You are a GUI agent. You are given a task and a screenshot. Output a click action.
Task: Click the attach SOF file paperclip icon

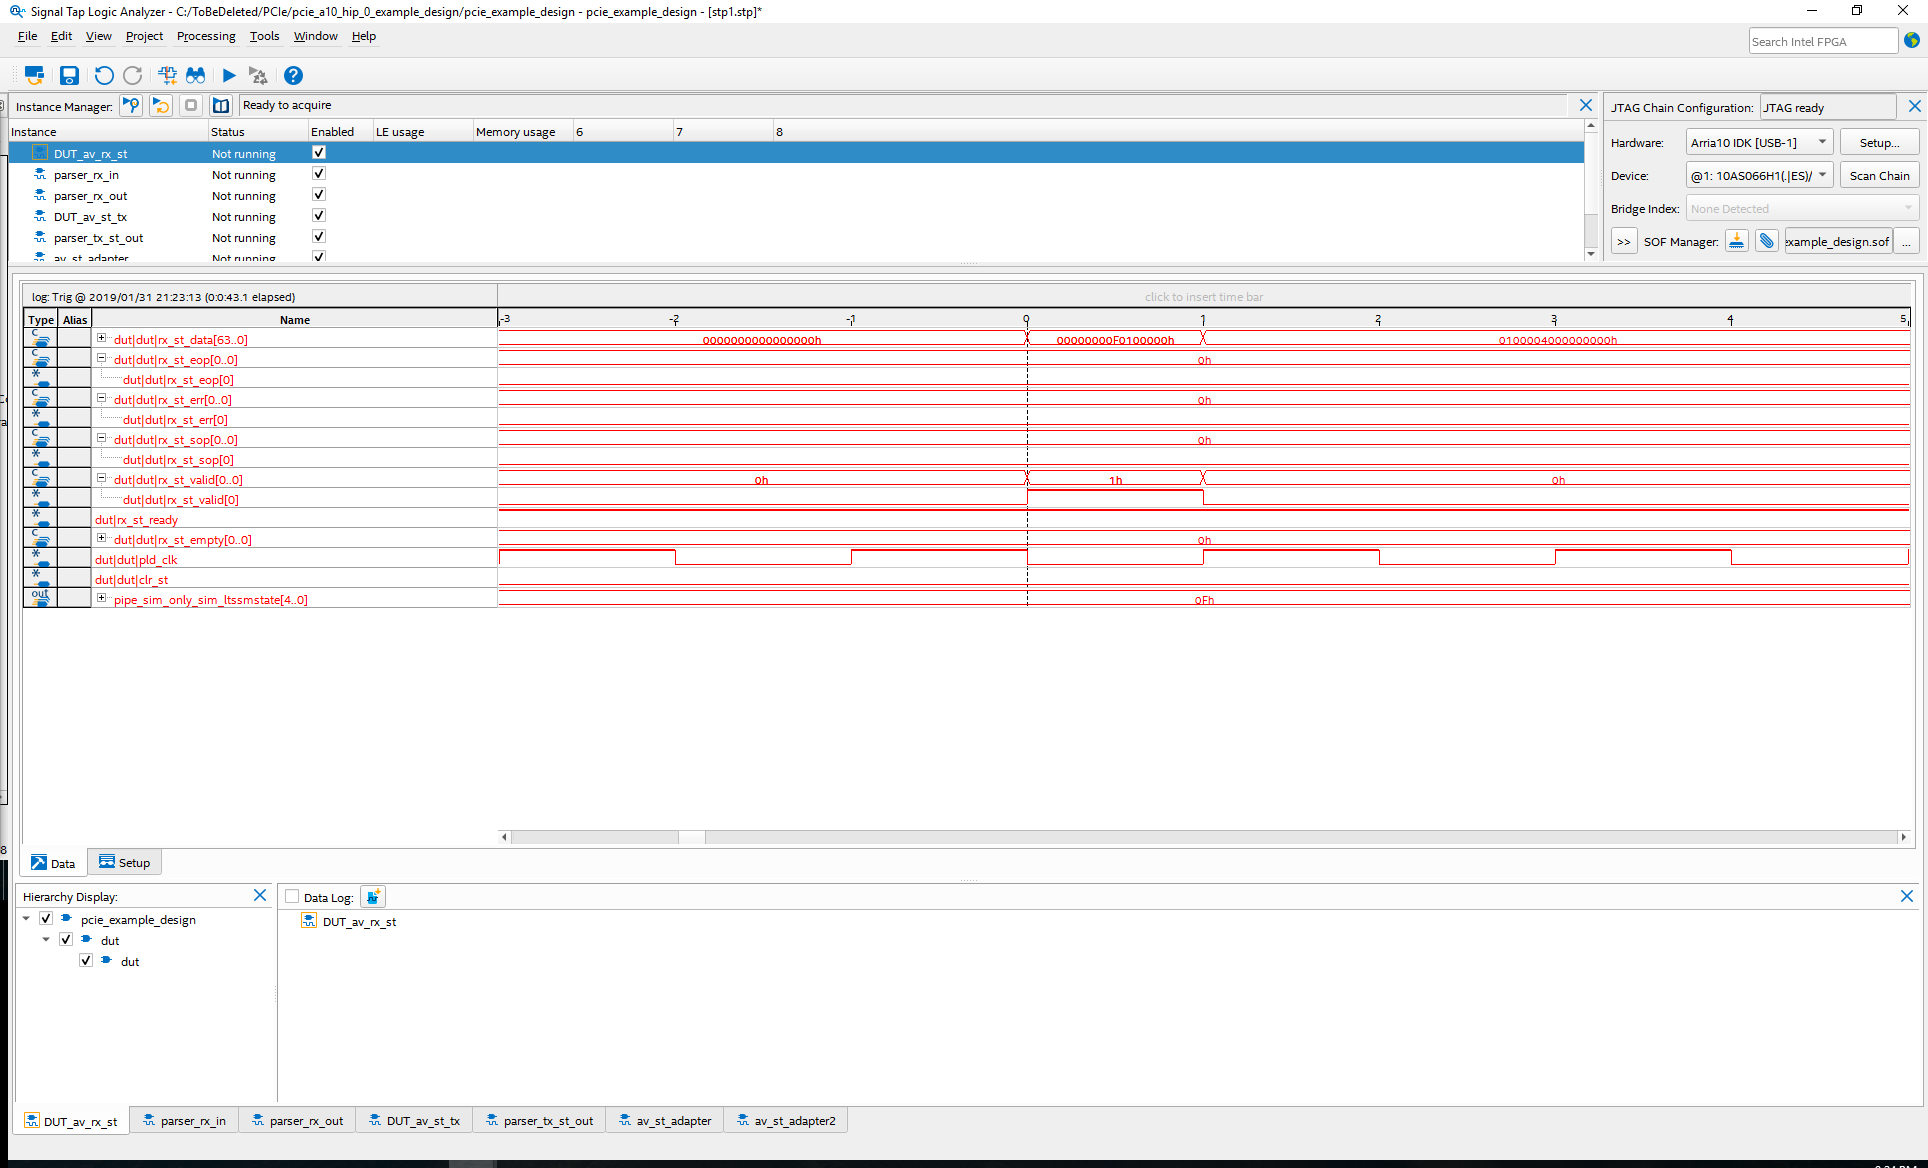pos(1767,241)
